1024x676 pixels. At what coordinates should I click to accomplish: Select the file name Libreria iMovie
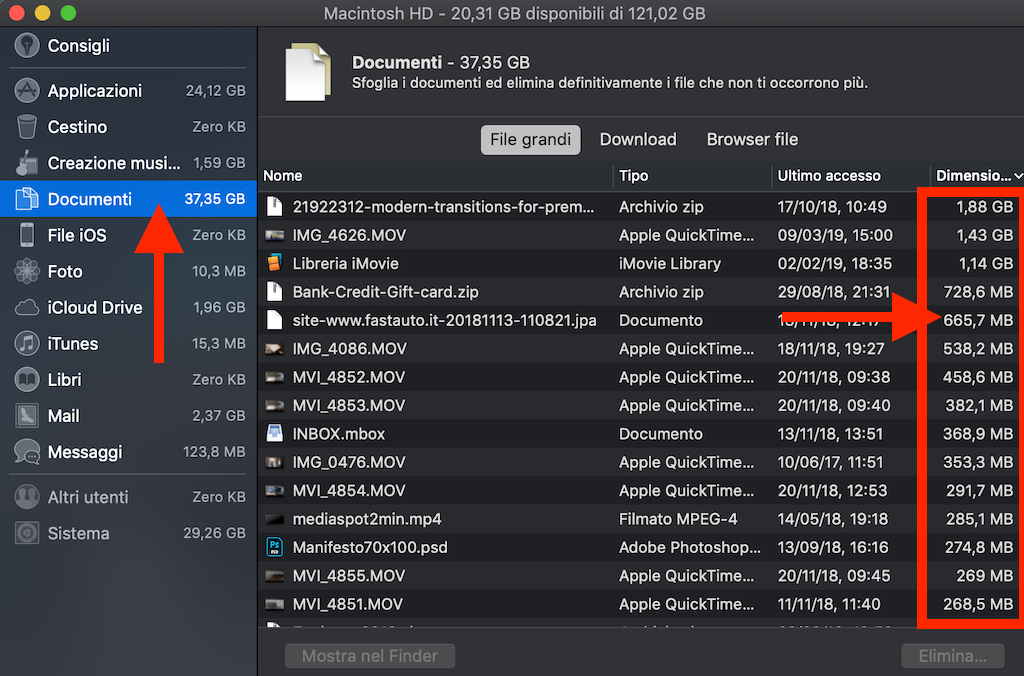pyautogui.click(x=345, y=263)
